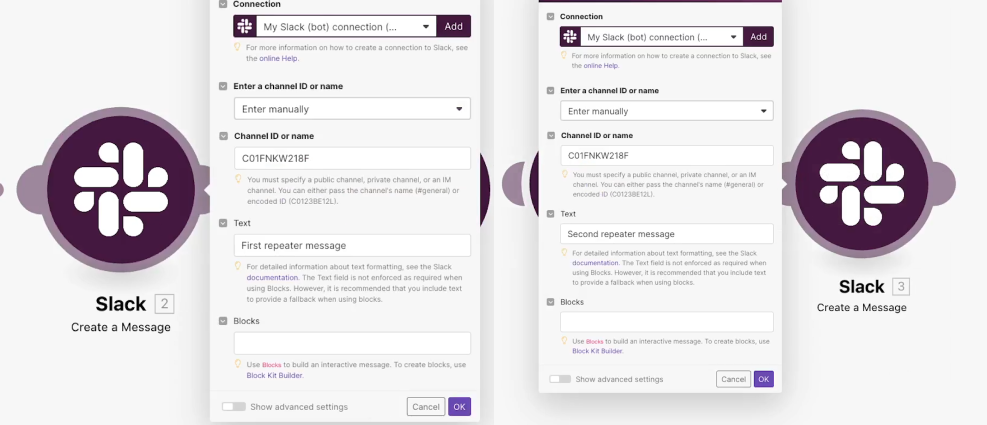
Task: Toggle the Connection checkbox in left panel
Action: pos(223,4)
